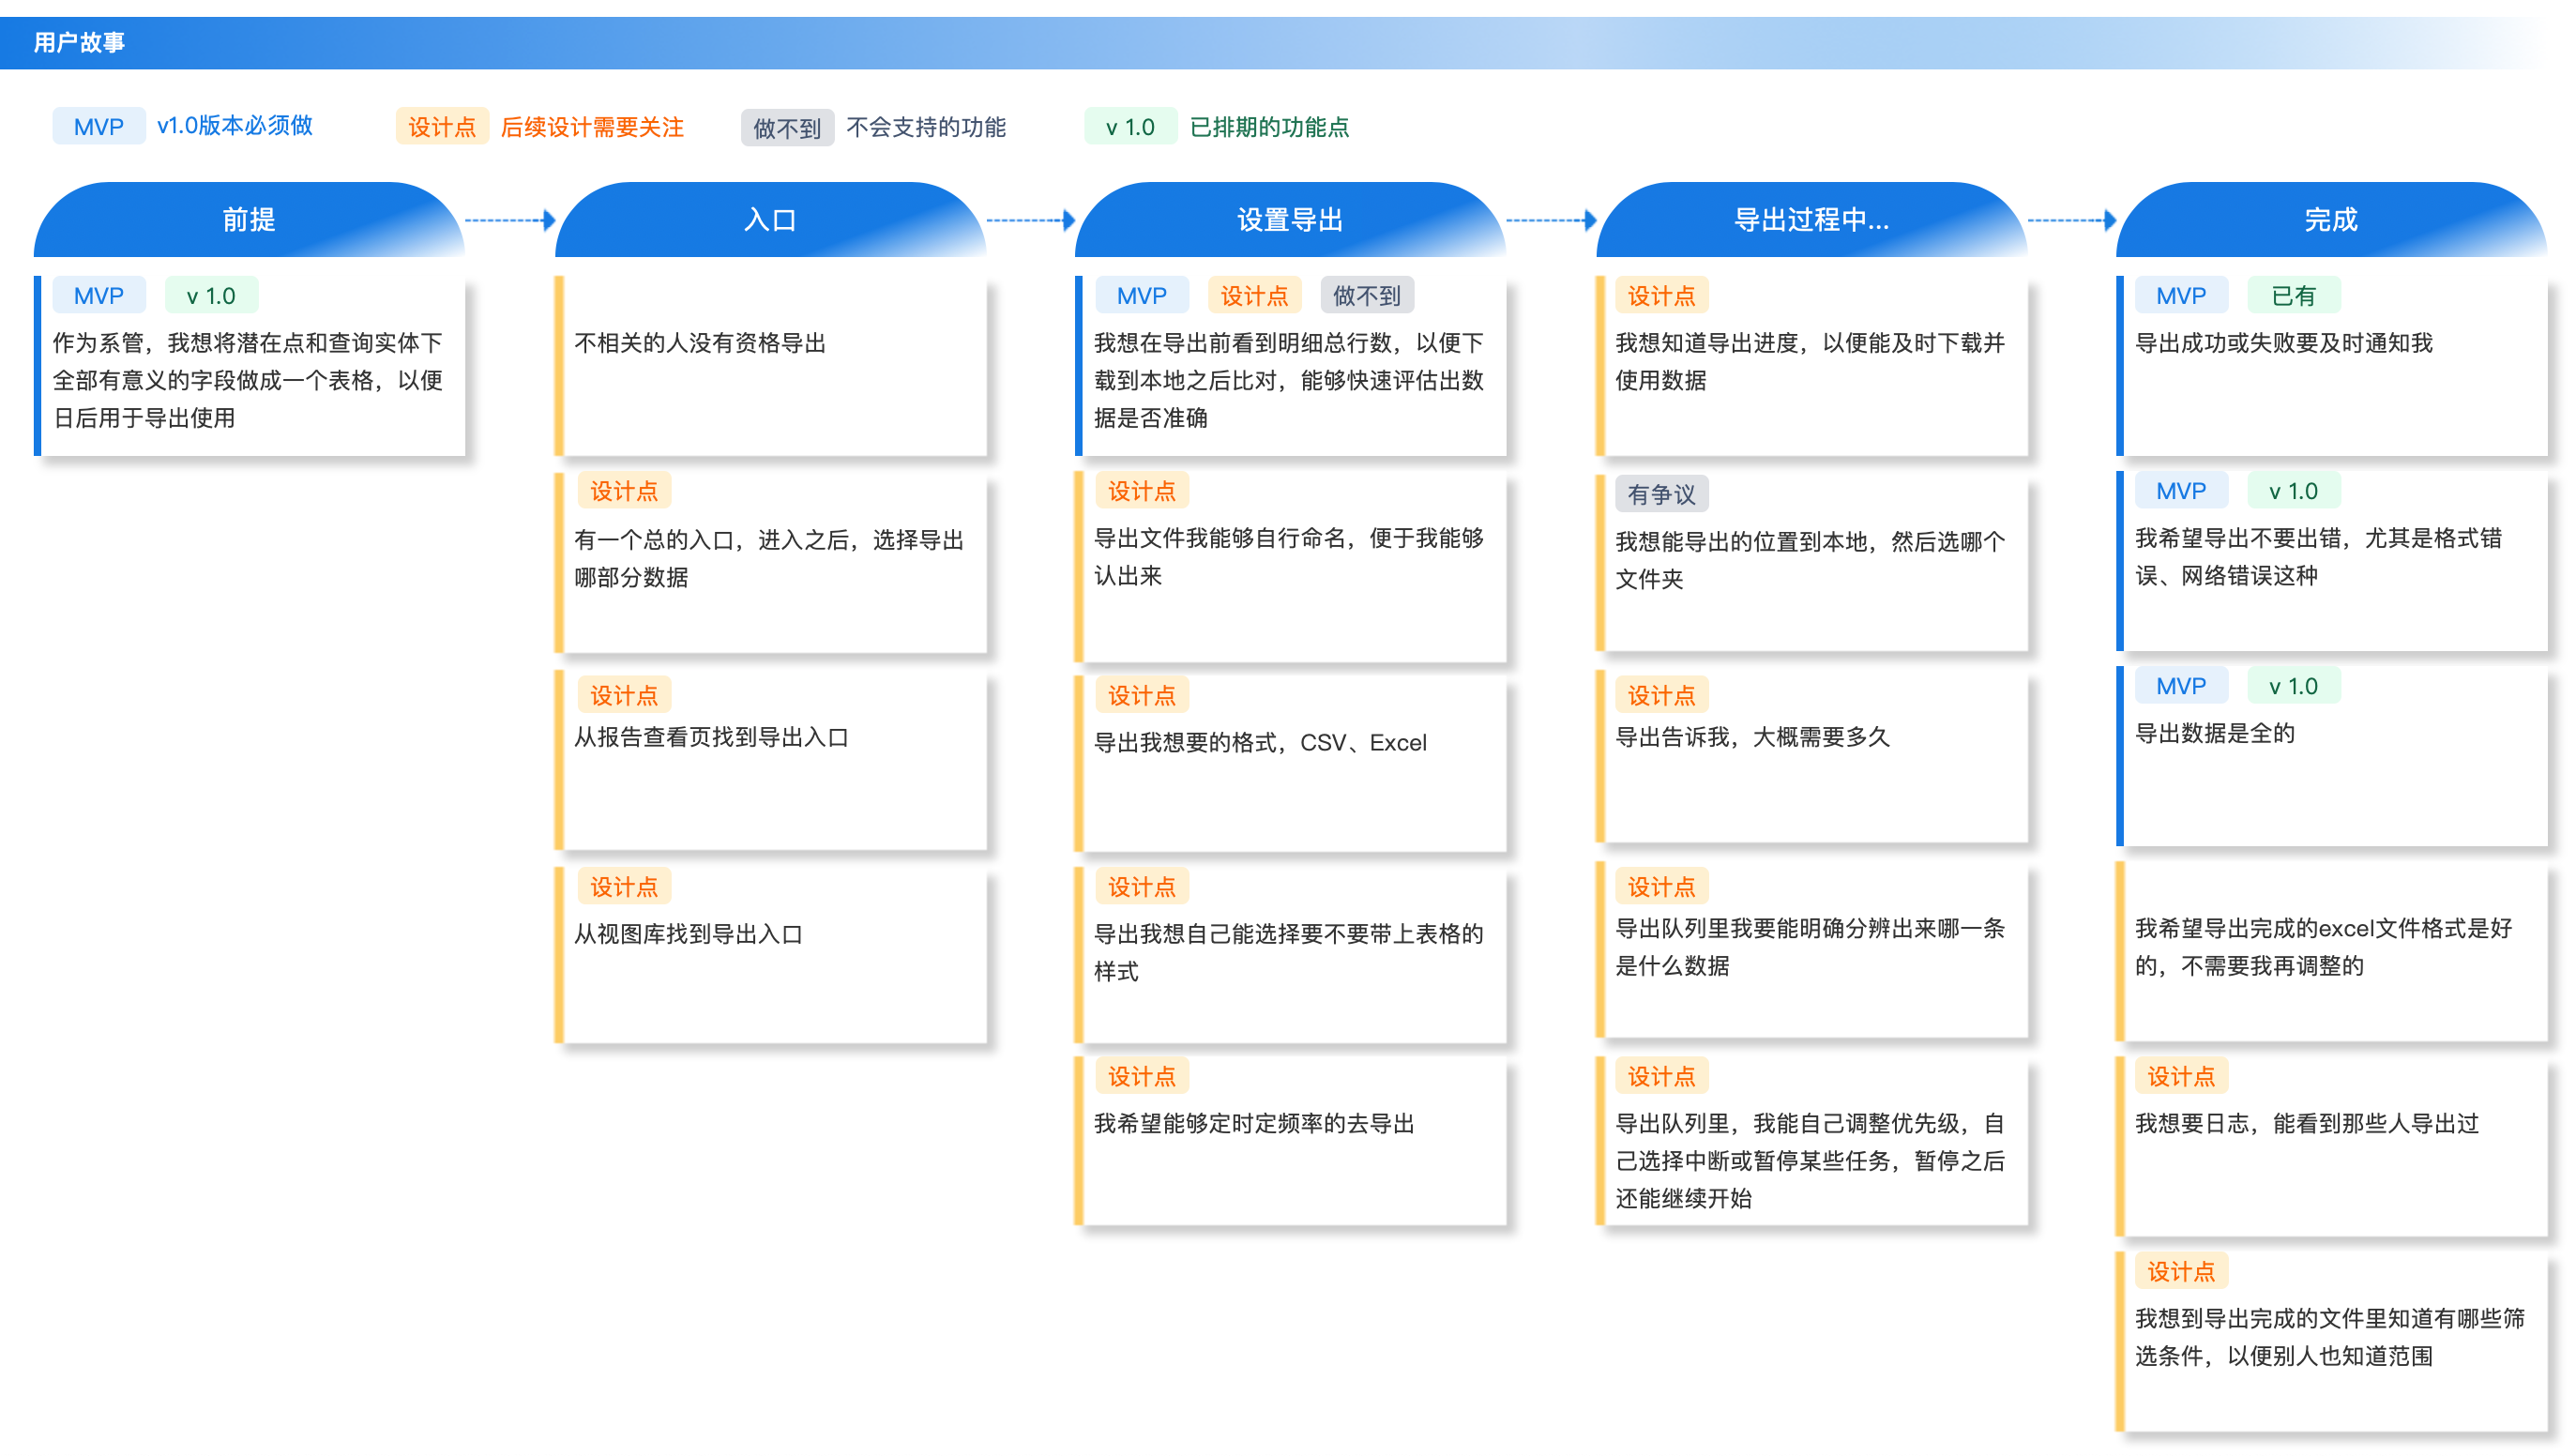Image resolution: width=2576 pixels, height=1456 pixels.
Task: Click the arrow between 设置导出 and 导出过程中
Action: (x=1549, y=222)
